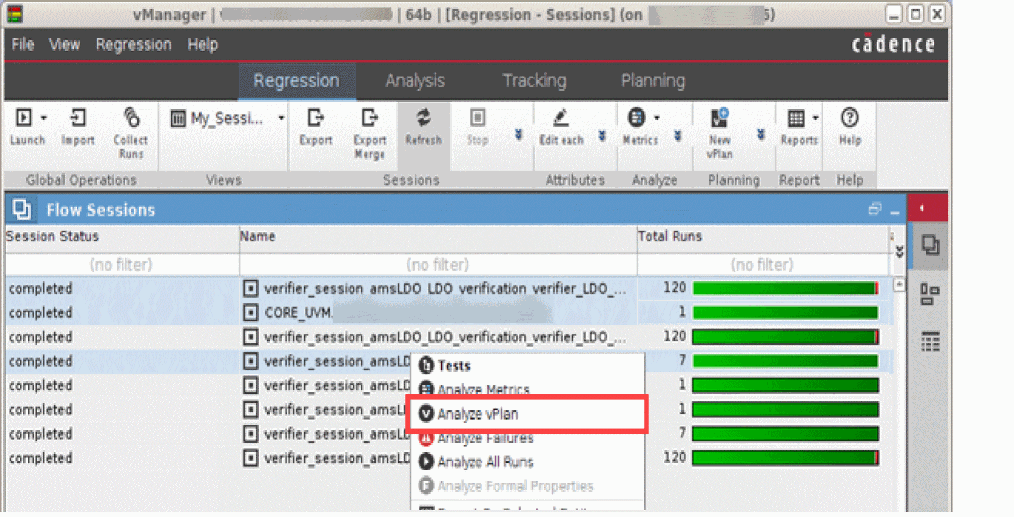Click the vManager application title icon
The width and height of the screenshot is (1014, 517).
pyautogui.click(x=14, y=14)
